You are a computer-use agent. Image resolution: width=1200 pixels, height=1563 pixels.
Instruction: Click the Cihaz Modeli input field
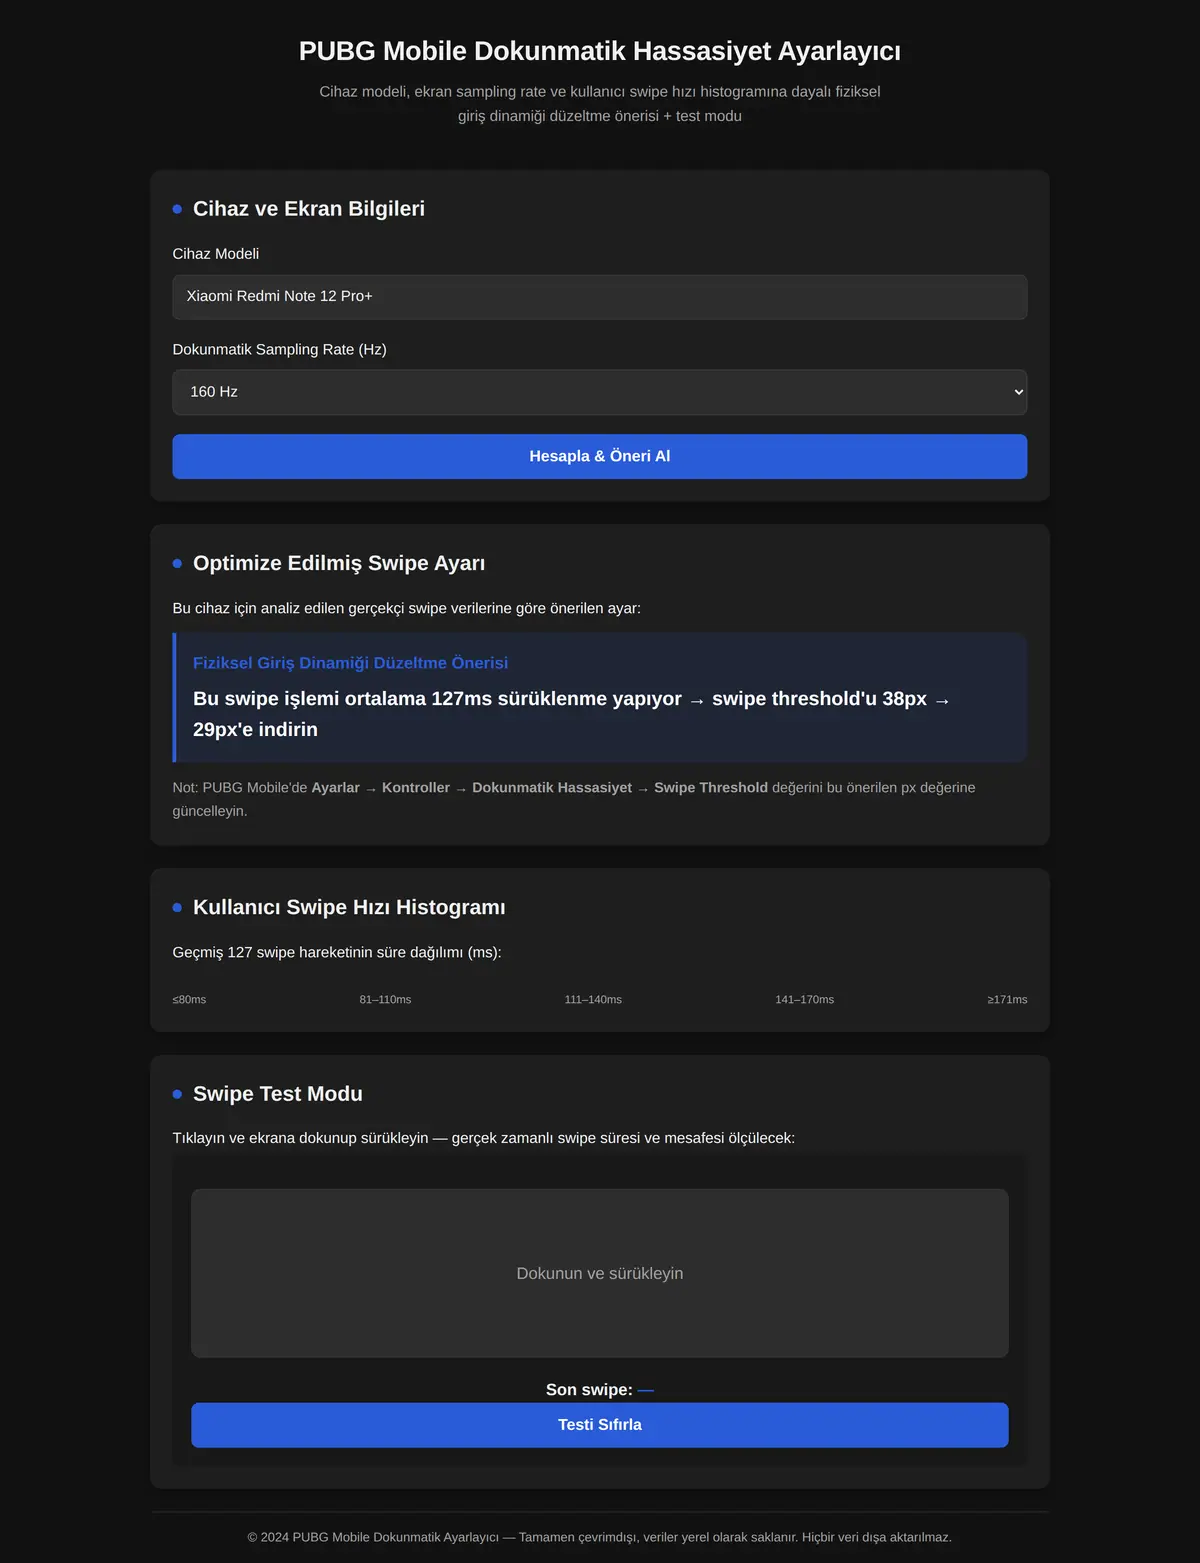point(599,297)
